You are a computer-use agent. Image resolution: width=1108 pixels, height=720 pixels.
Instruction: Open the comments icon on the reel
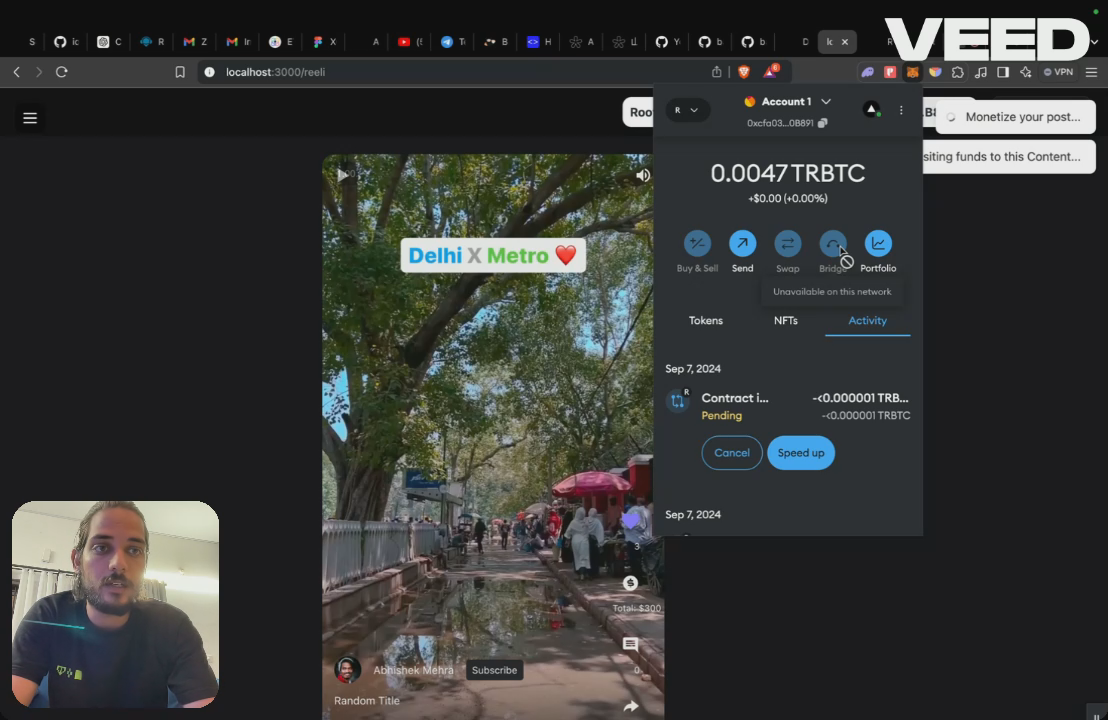click(630, 644)
